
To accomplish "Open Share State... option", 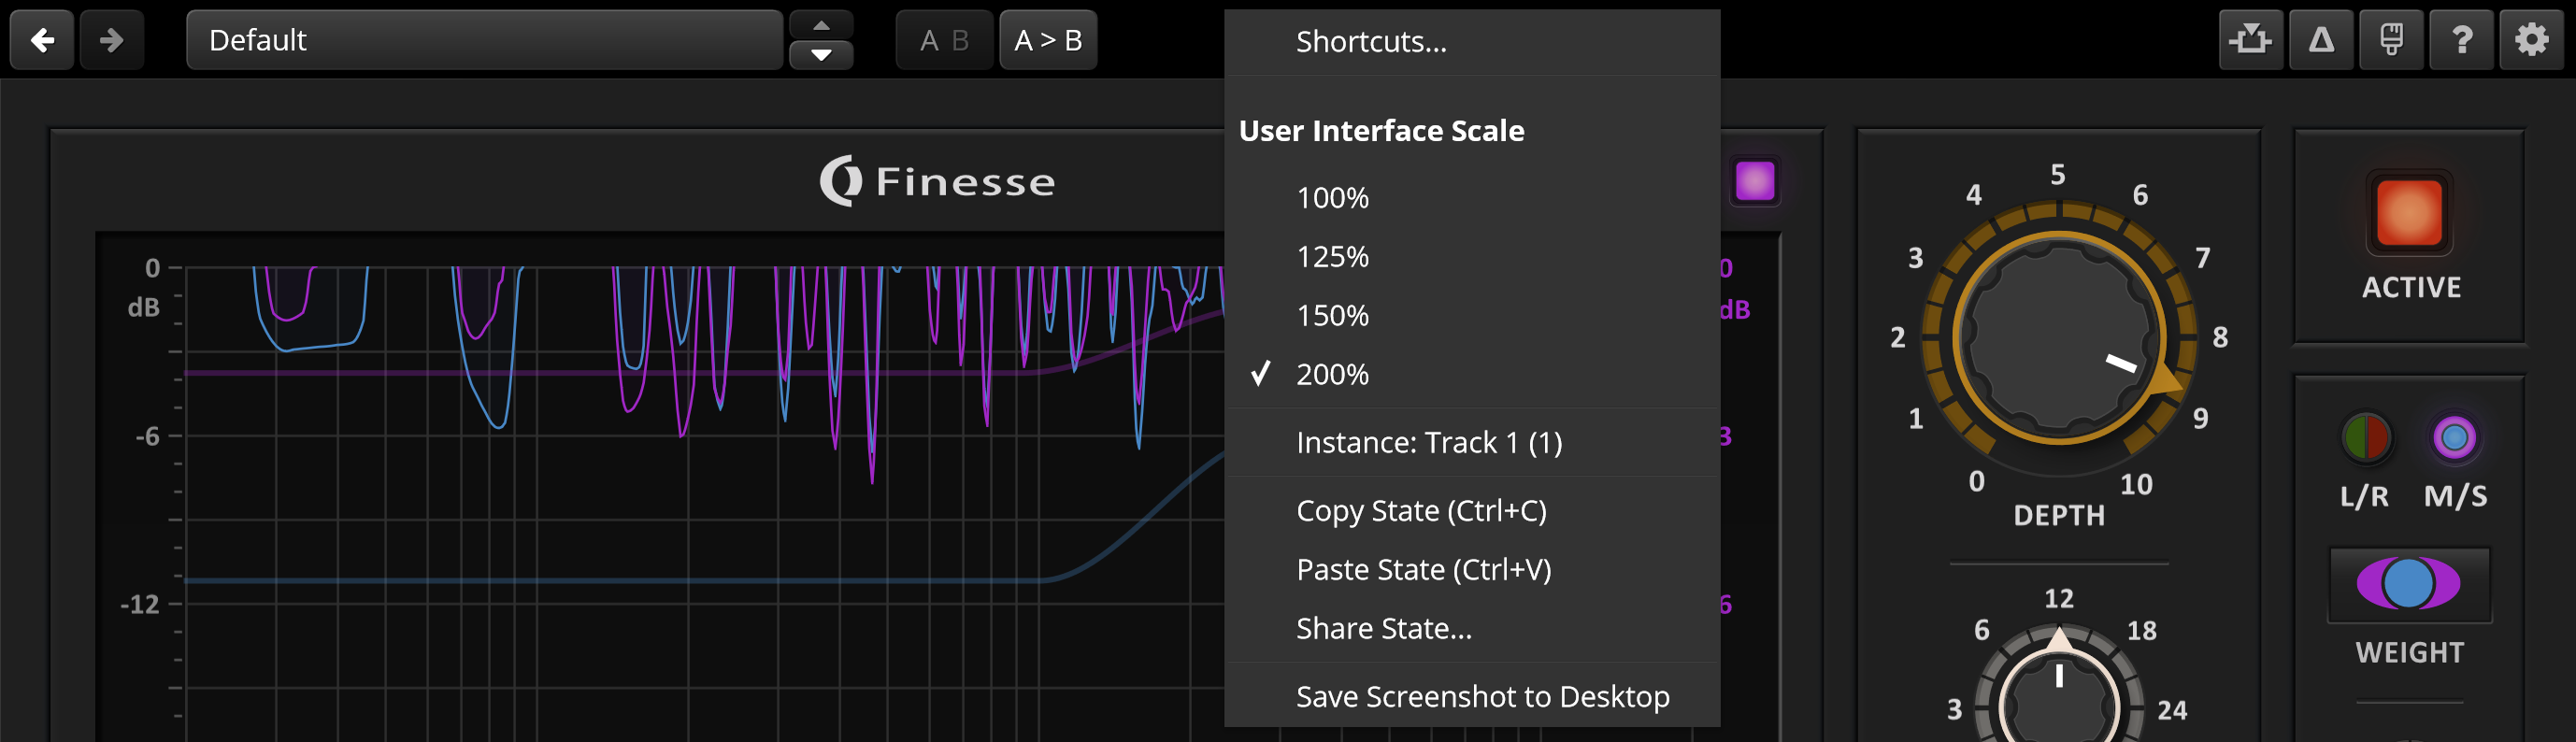I will 1472,629.
